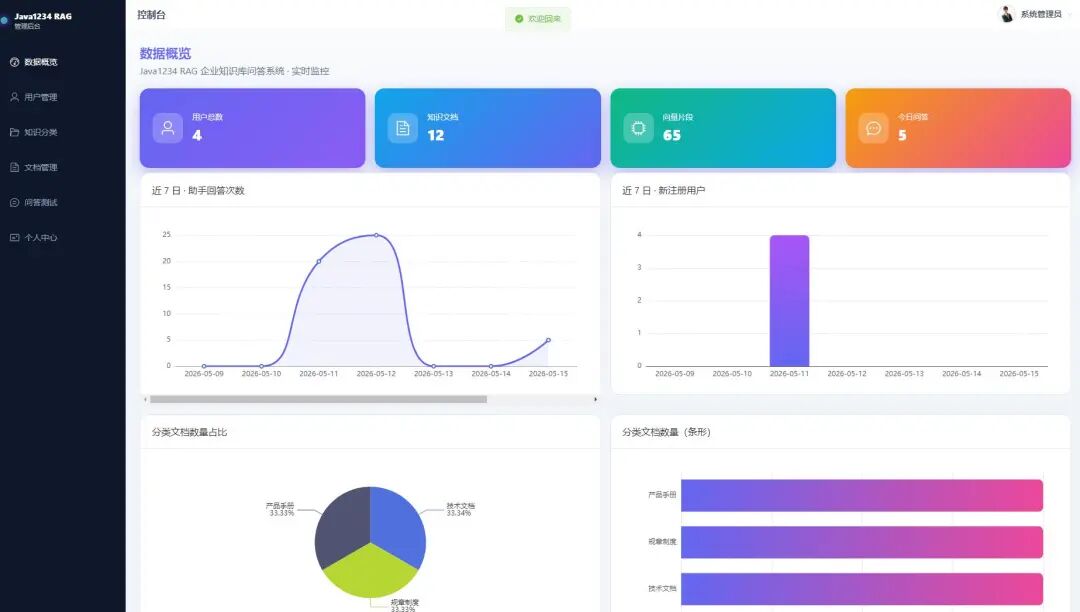Open 数据概览 via its dashboard gauge icon
The image size is (1080, 612).
(14, 62)
